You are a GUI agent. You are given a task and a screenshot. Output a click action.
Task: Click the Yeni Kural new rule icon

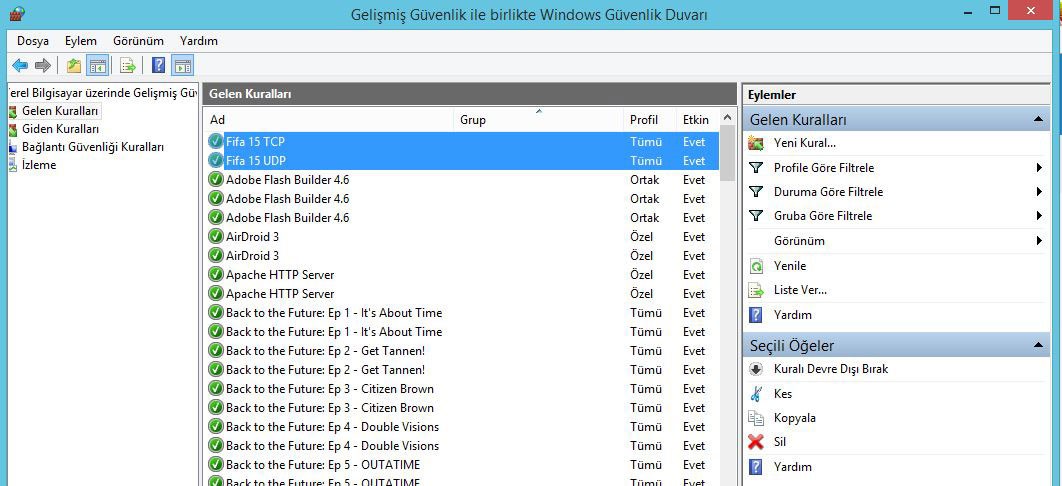pos(756,143)
